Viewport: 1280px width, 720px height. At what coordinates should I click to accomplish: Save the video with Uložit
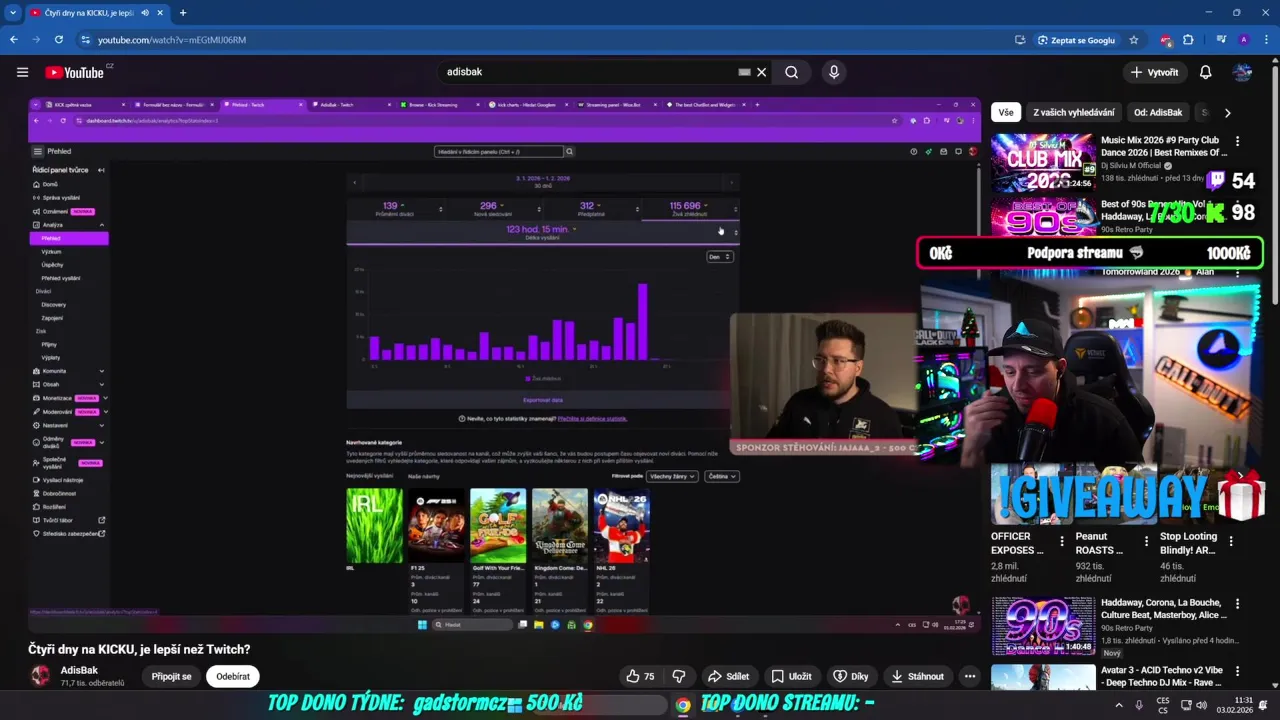click(x=791, y=676)
